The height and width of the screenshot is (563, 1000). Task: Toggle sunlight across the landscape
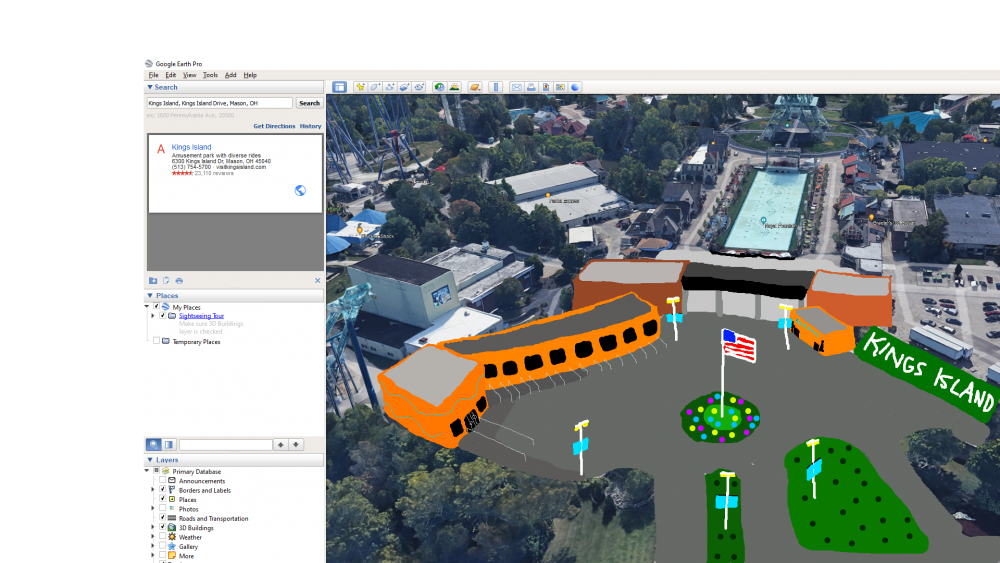click(454, 87)
